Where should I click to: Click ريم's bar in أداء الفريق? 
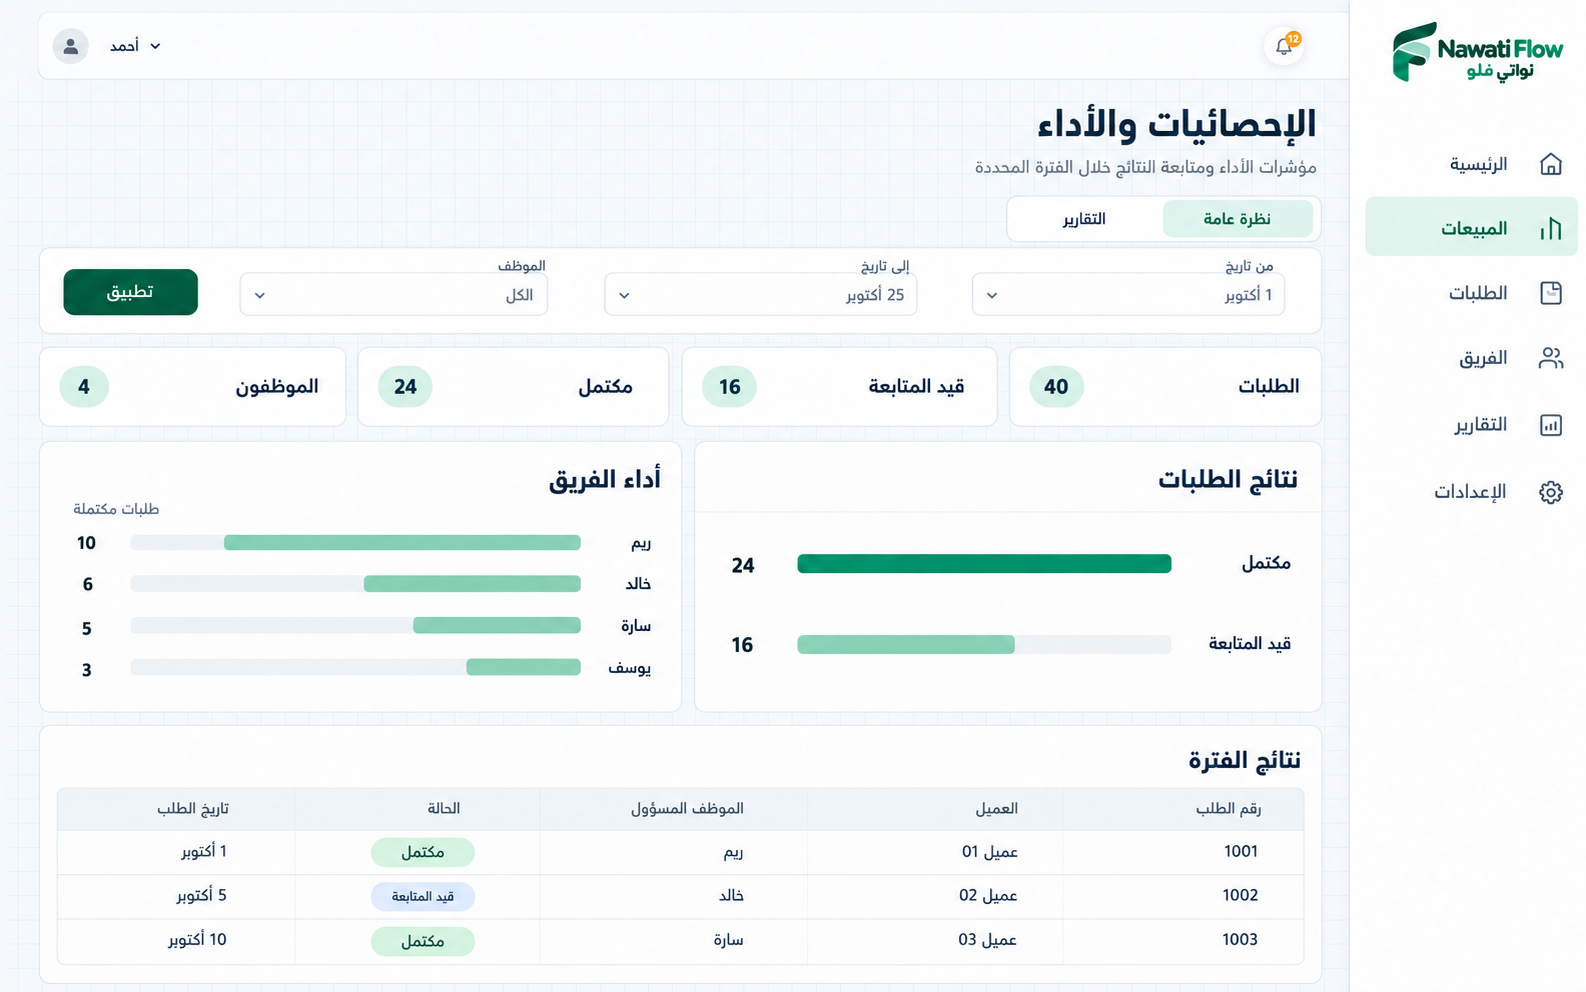355,543
